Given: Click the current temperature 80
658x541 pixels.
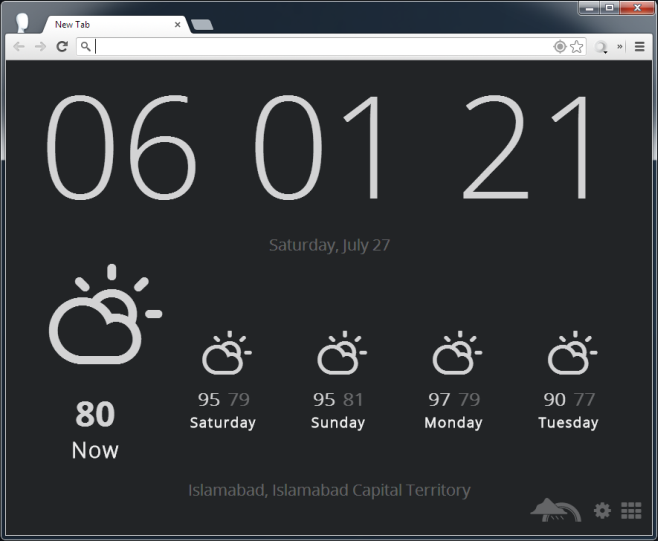Looking at the screenshot, I should click(95, 414).
